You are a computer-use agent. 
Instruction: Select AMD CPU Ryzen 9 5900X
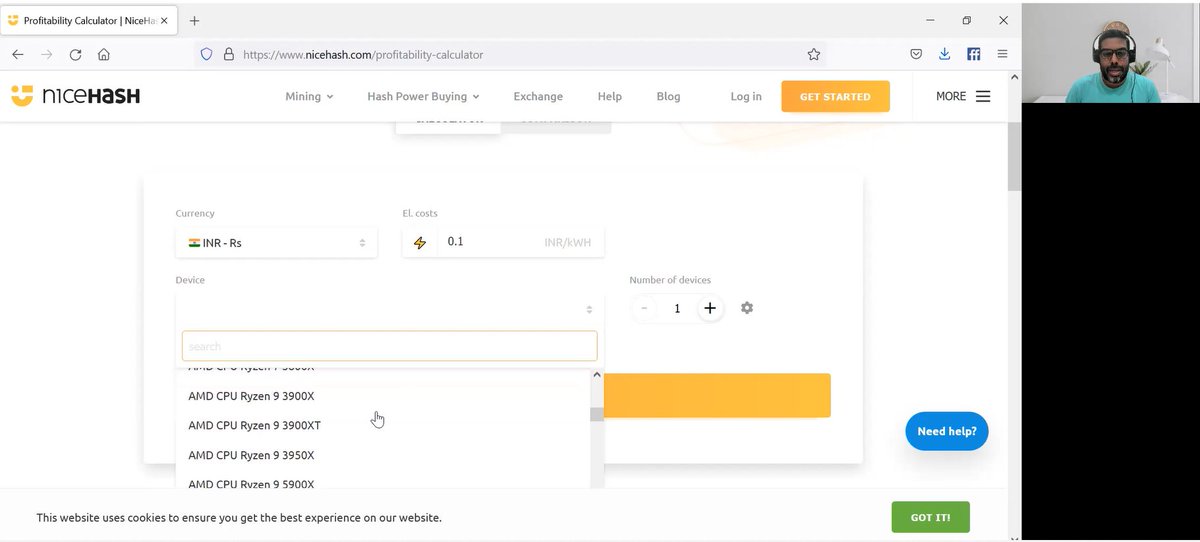tap(385, 483)
